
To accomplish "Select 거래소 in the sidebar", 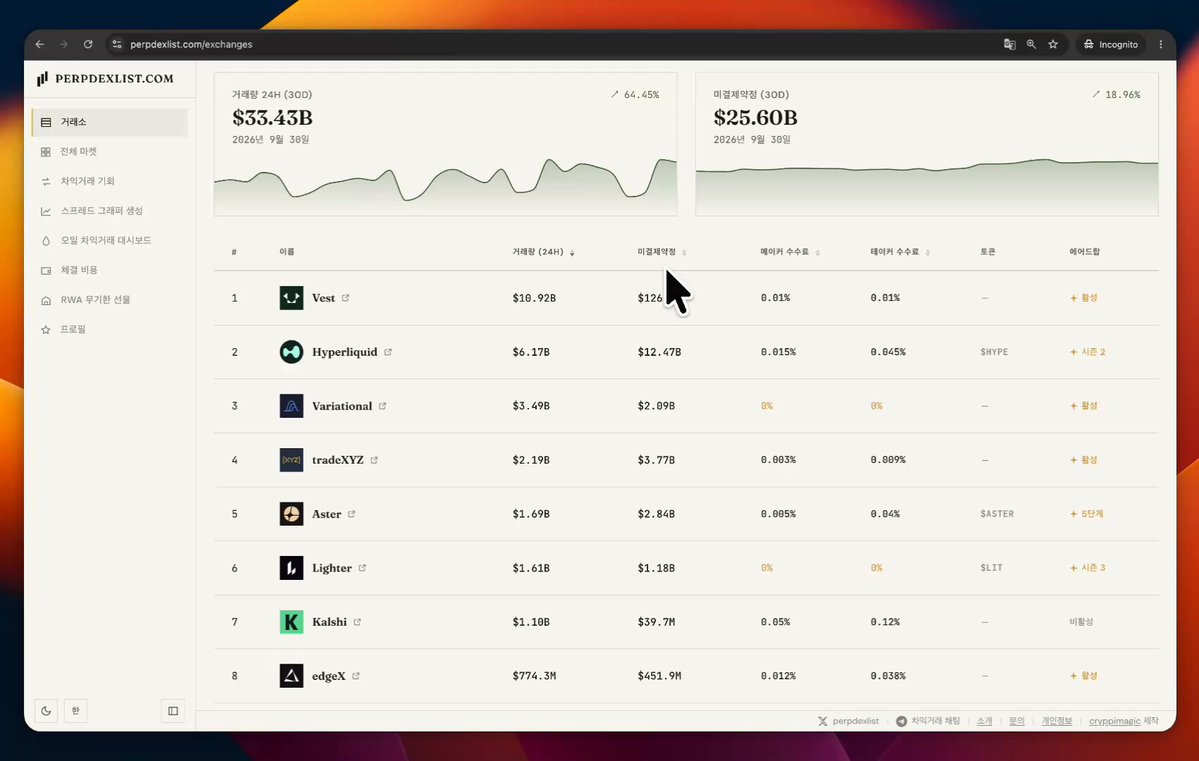I will click(109, 122).
